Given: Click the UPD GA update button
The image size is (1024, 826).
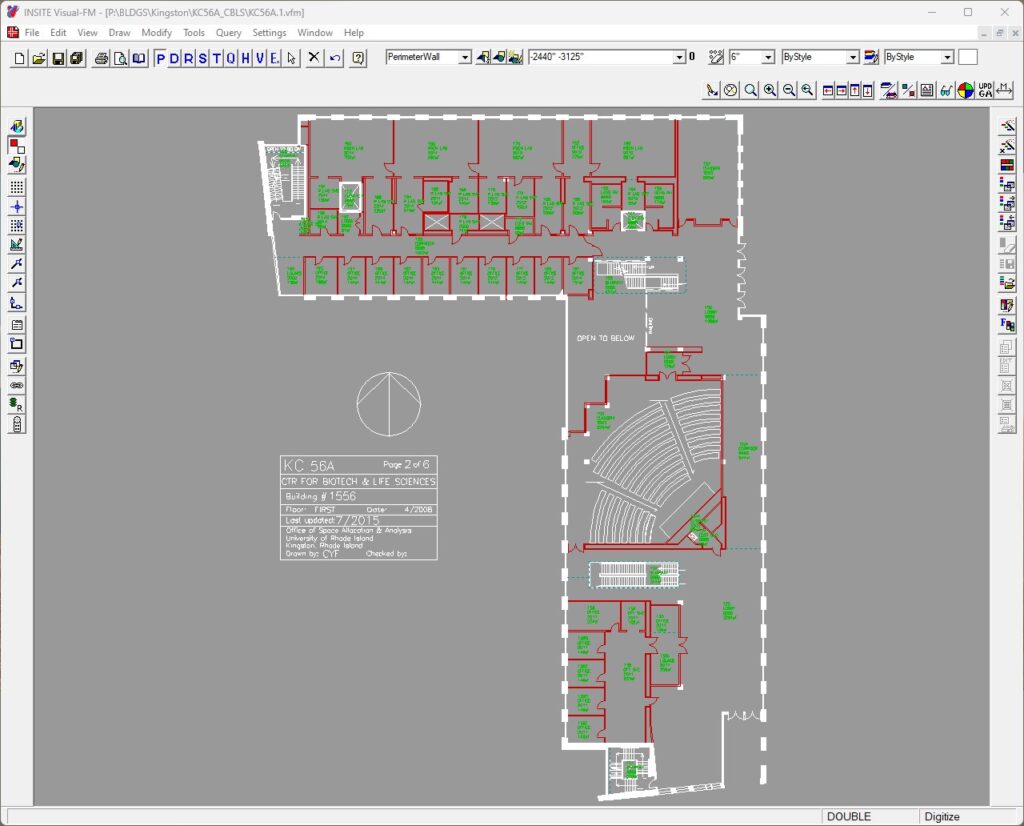Looking at the screenshot, I should (985, 91).
